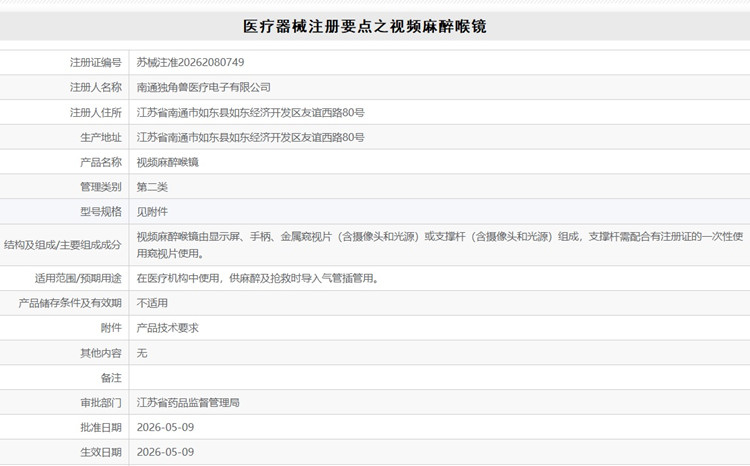Select the address value in 注册人住所 row
Screen dimensions: 750x466
click(x=251, y=112)
